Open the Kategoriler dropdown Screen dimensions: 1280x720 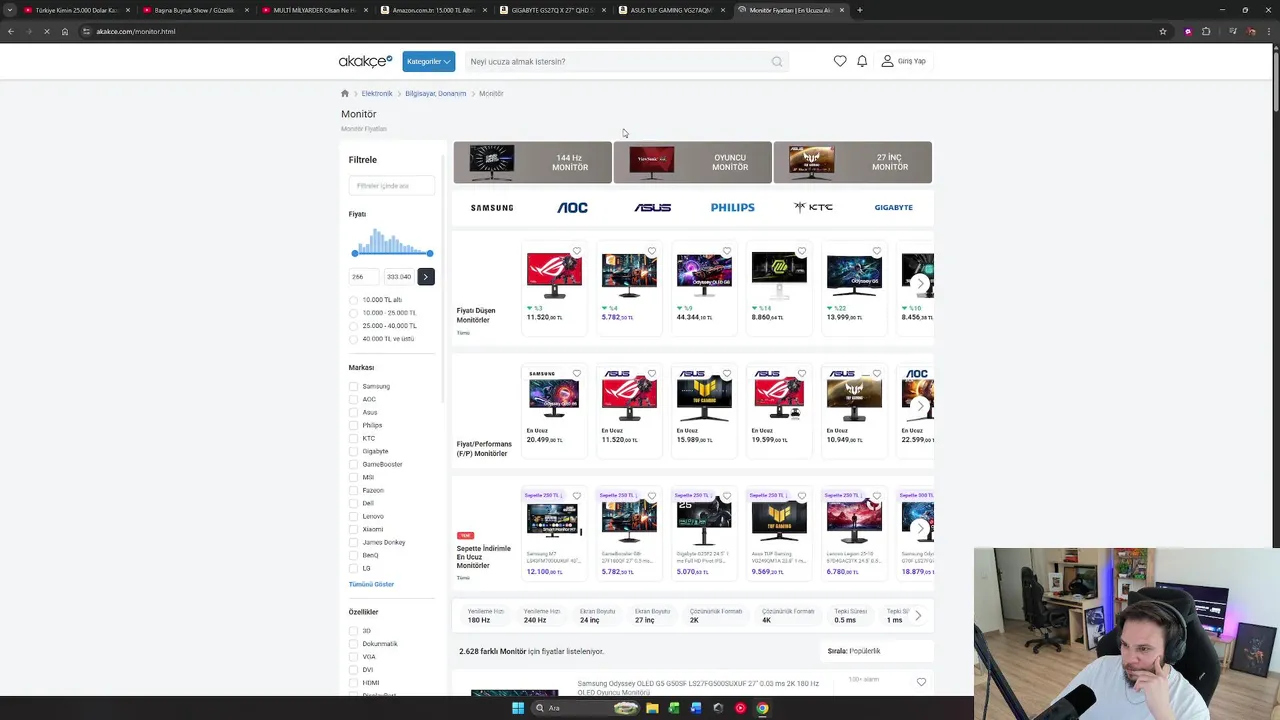tap(429, 61)
